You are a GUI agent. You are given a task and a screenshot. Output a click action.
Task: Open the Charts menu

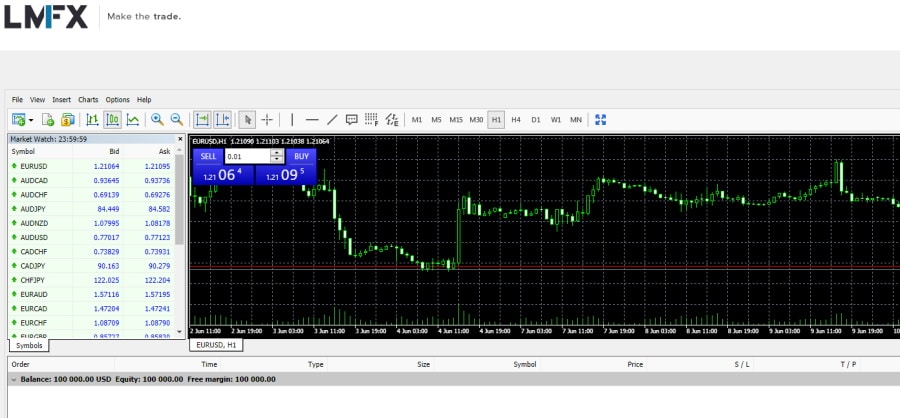88,99
